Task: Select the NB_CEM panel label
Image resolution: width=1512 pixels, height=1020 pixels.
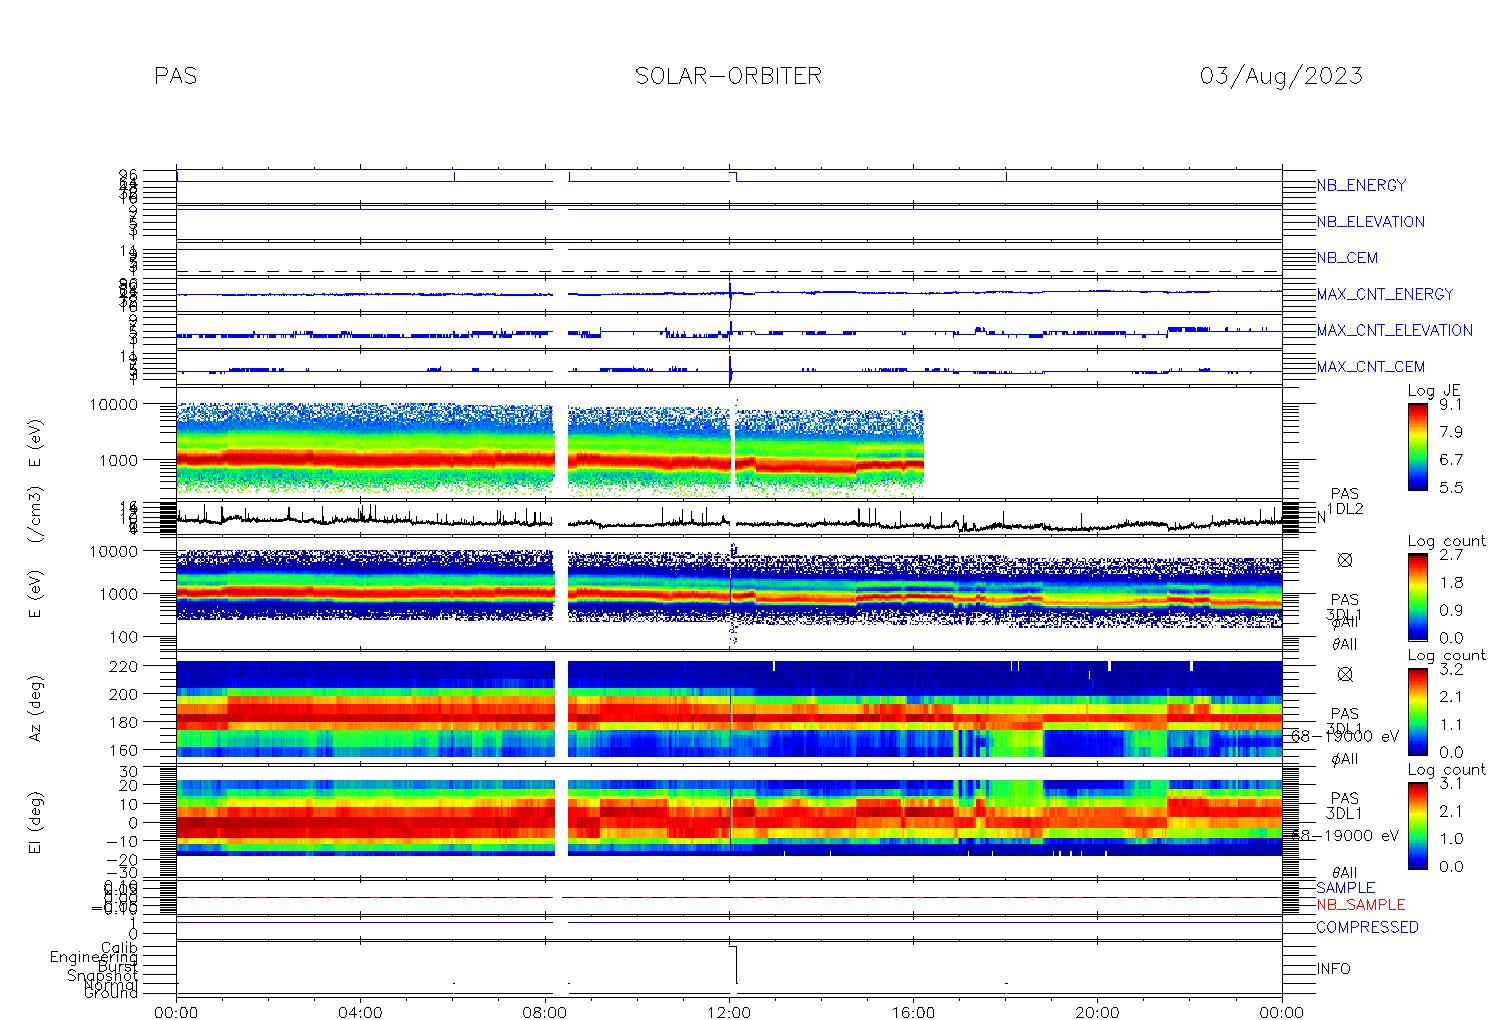Action: 1347,258
